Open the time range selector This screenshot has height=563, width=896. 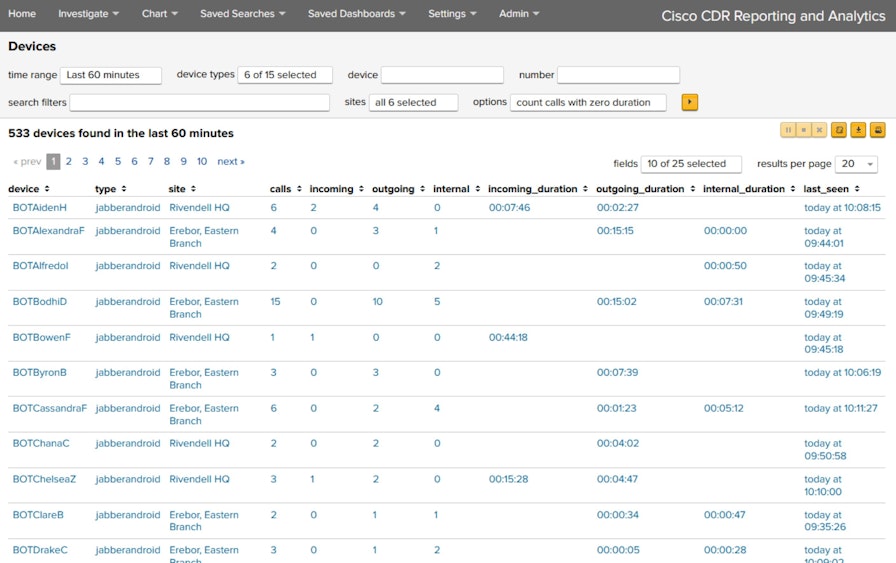111,75
